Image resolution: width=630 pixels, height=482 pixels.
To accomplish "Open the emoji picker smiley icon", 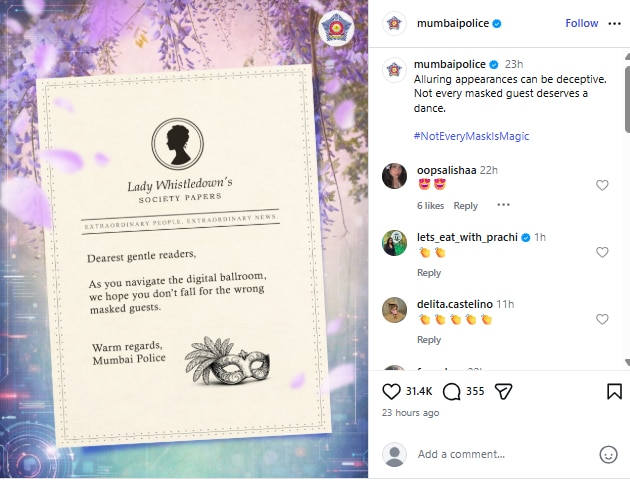I will point(608,455).
